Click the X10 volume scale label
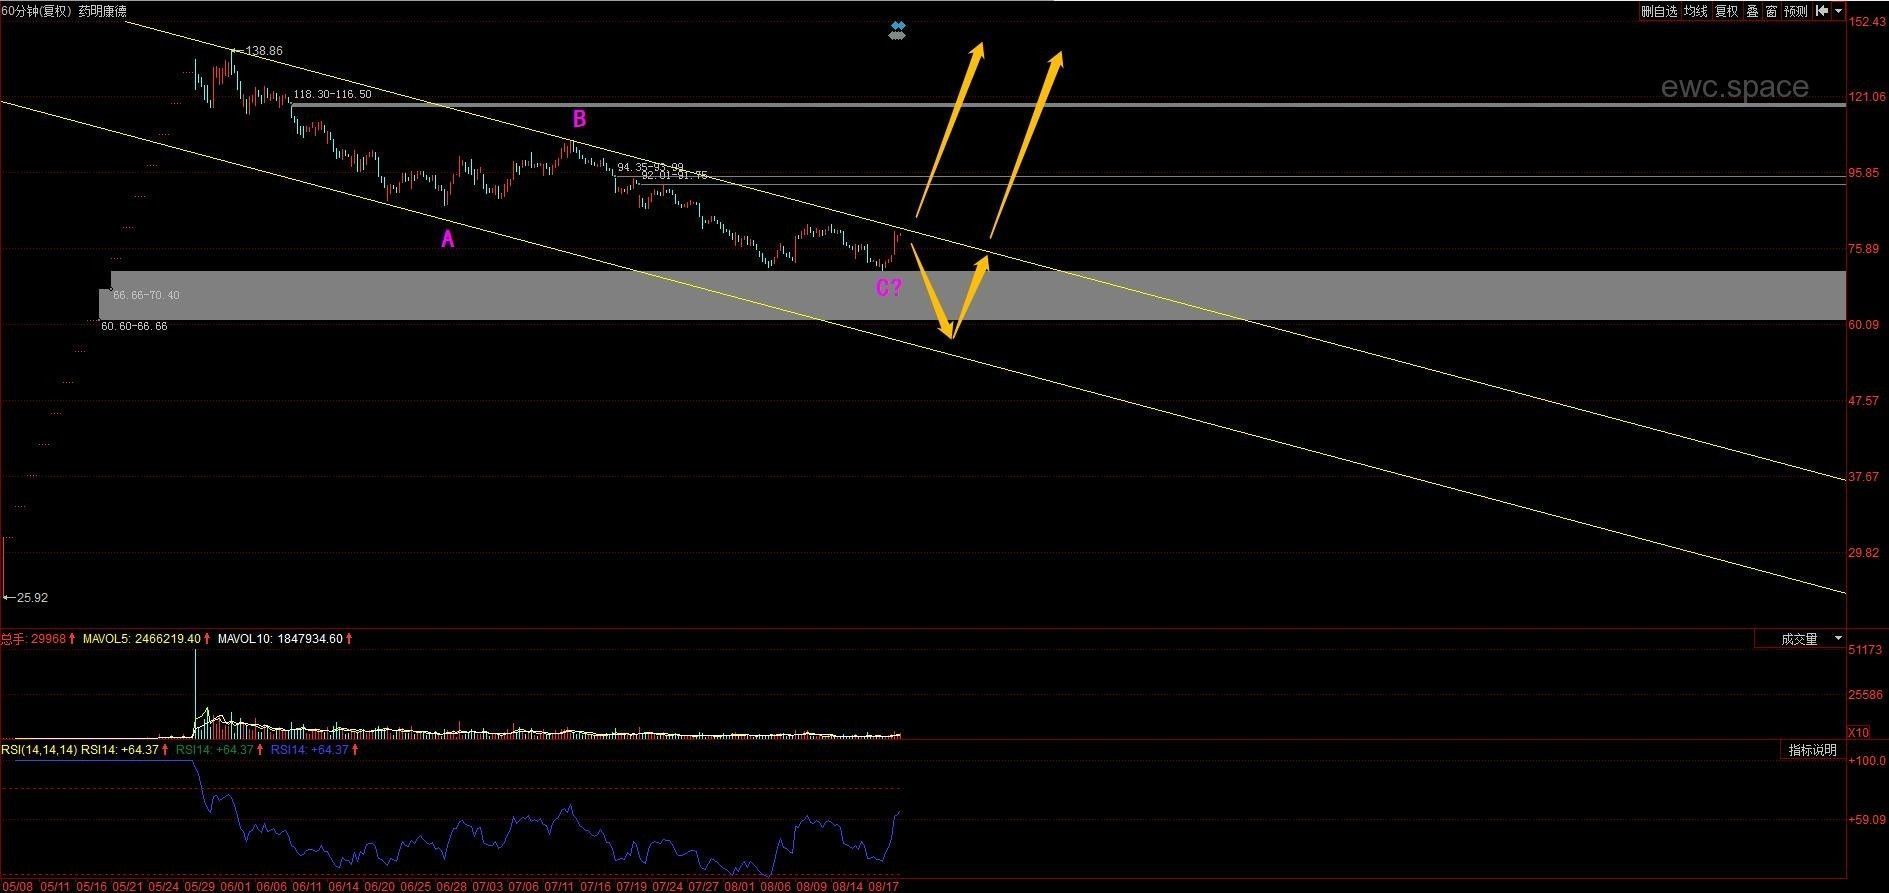 point(1858,733)
